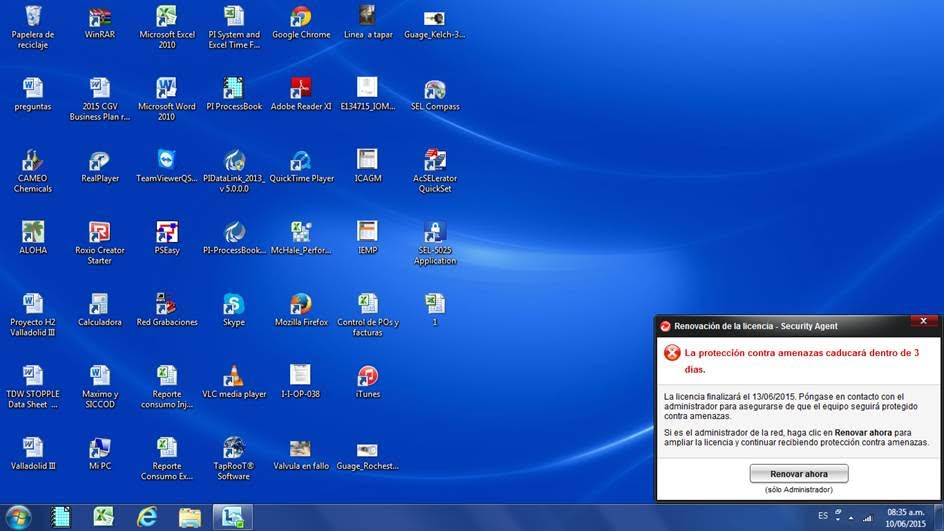This screenshot has height=531, width=944.
Task: Launch VLC media player shortcut
Action: pyautogui.click(x=234, y=382)
